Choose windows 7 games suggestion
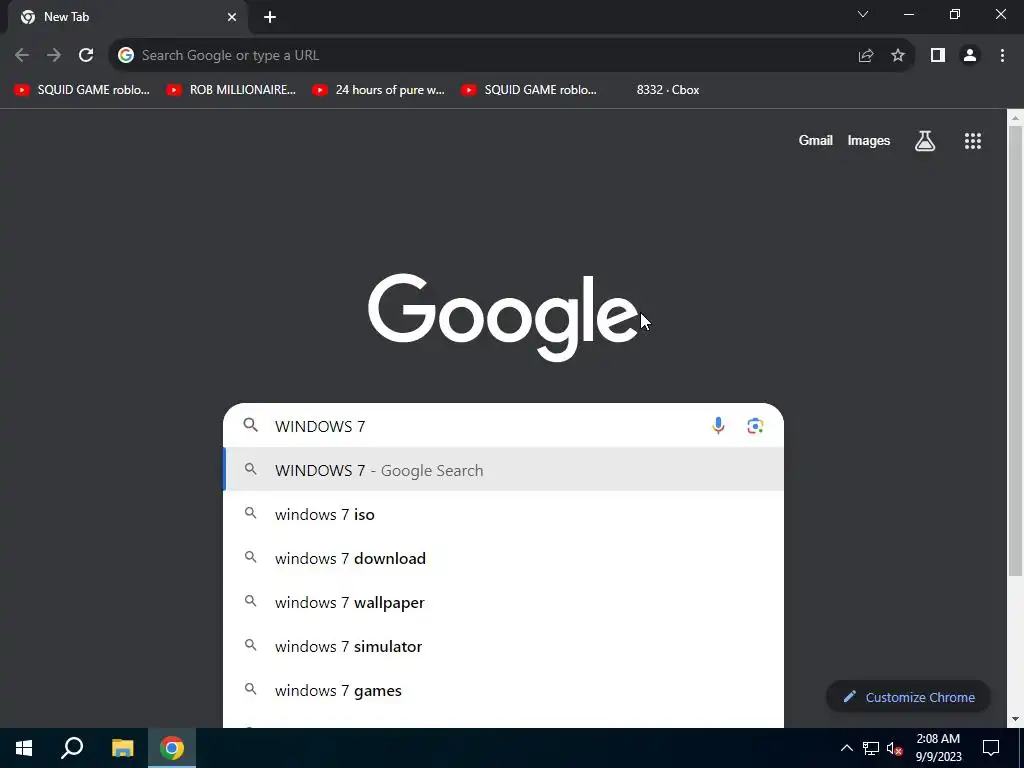The image size is (1024, 768). (x=504, y=690)
